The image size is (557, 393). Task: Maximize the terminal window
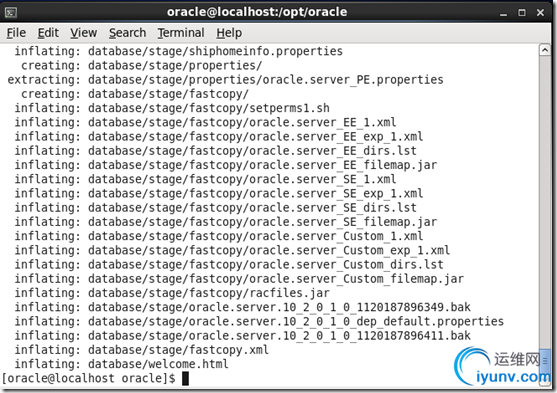click(522, 13)
